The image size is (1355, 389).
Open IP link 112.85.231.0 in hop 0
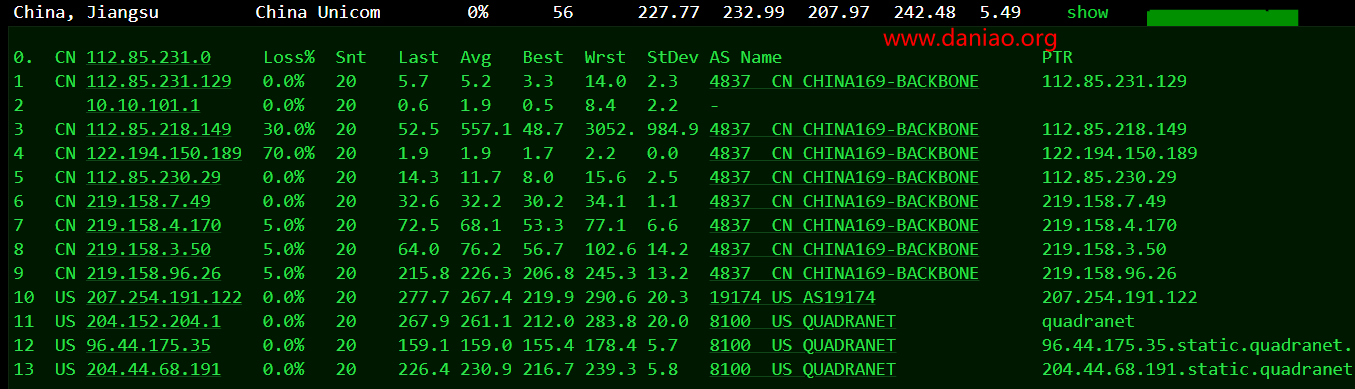click(x=149, y=58)
